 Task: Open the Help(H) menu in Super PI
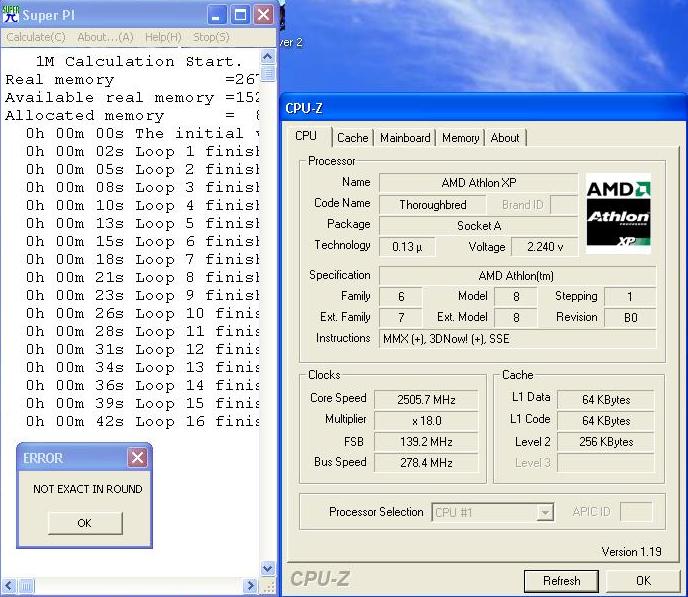pyautogui.click(x=163, y=37)
